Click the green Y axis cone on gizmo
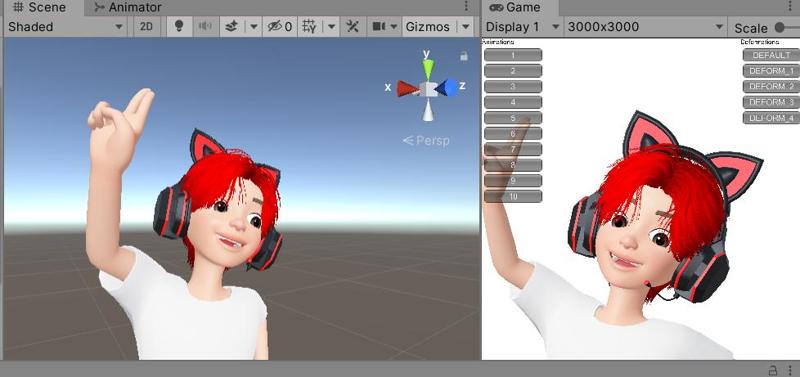 (428, 68)
